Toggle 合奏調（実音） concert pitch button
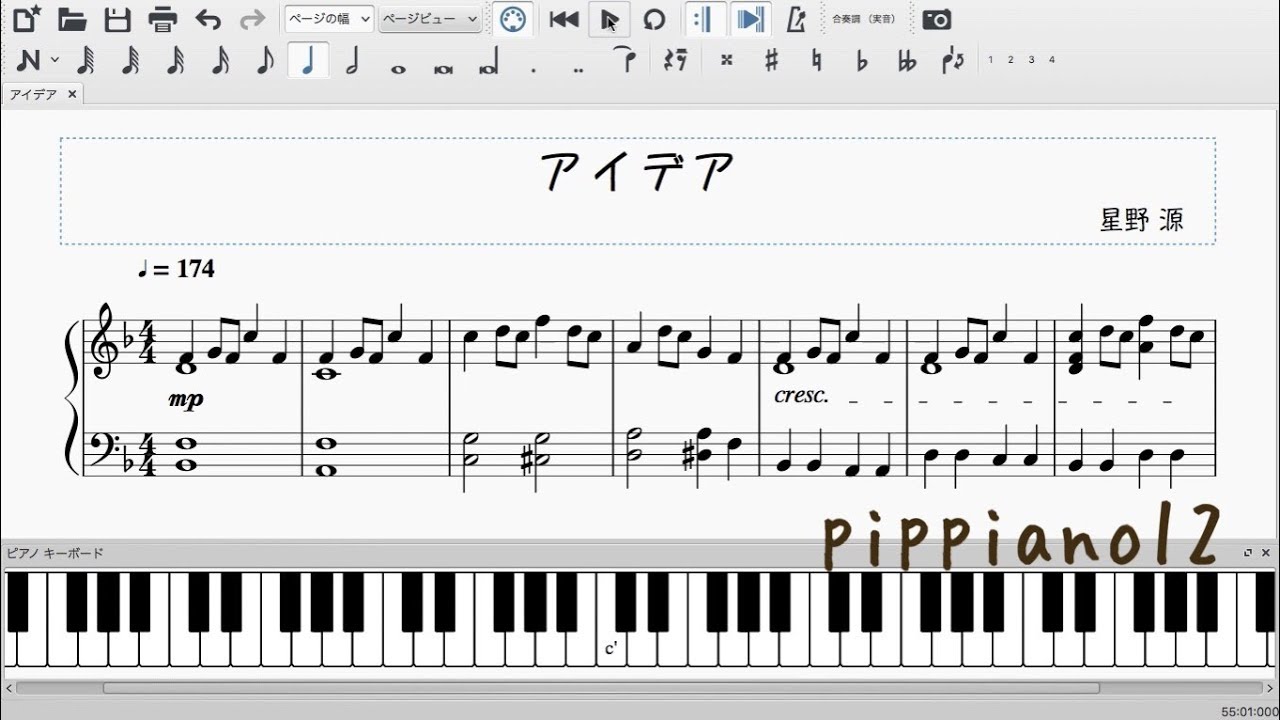 (x=864, y=19)
